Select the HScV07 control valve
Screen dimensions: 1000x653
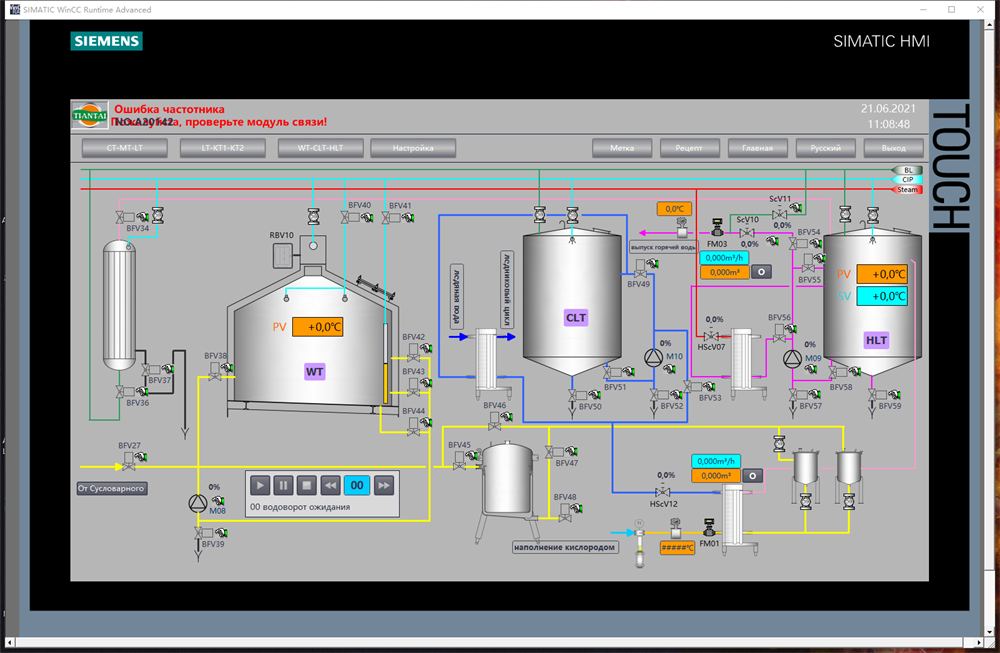tap(711, 335)
